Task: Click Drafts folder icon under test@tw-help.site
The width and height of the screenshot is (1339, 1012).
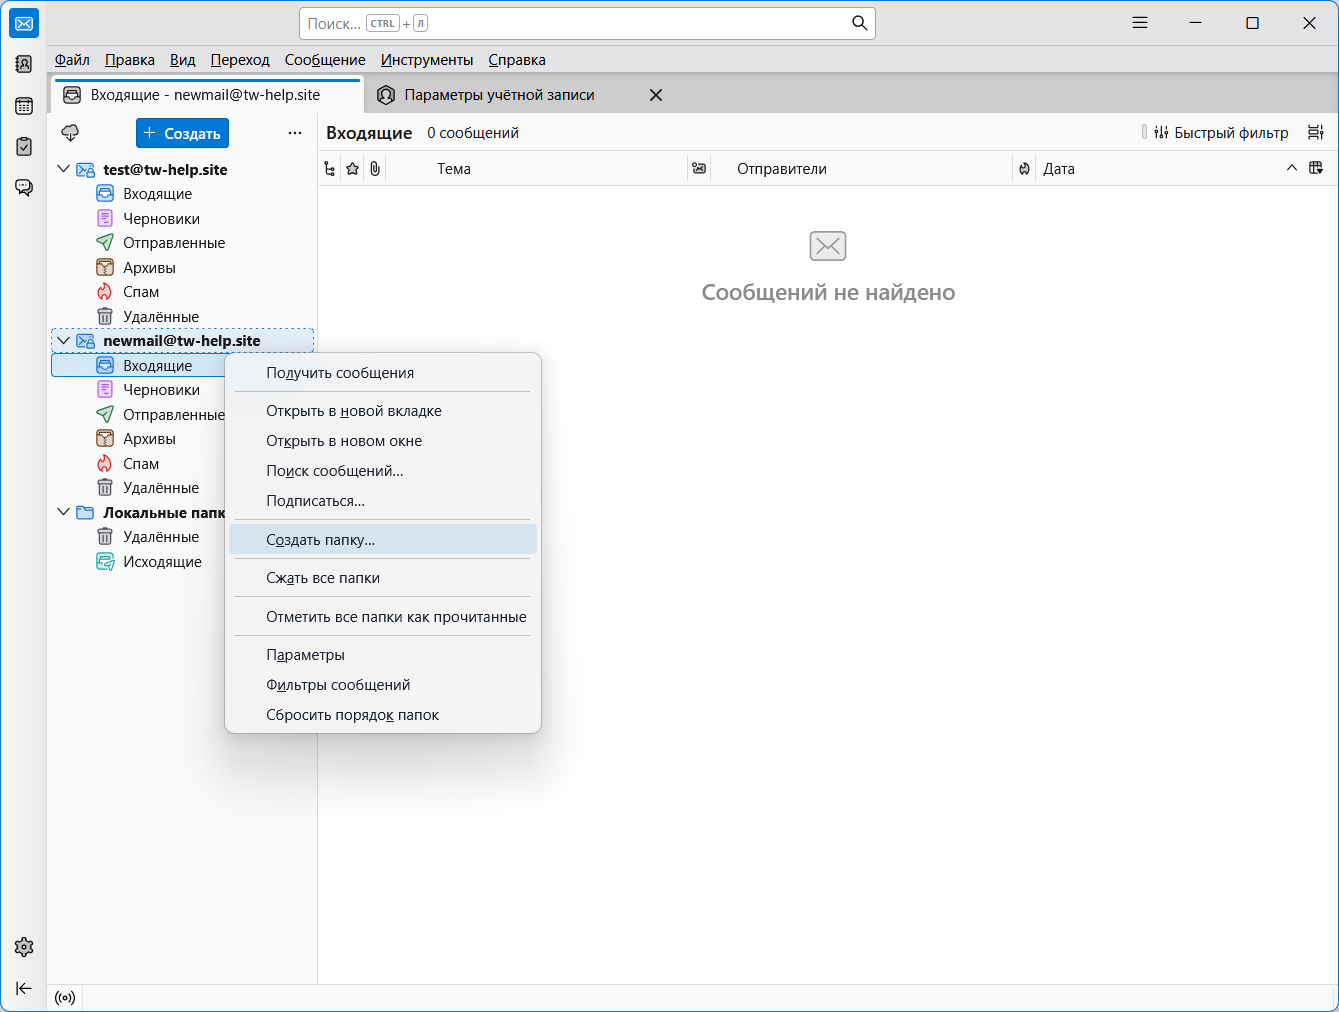Action: [x=105, y=218]
